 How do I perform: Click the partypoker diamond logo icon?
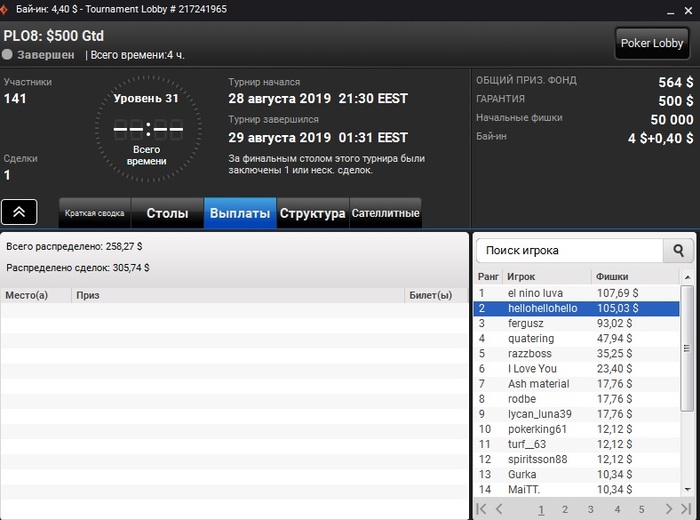pyautogui.click(x=4, y=9)
